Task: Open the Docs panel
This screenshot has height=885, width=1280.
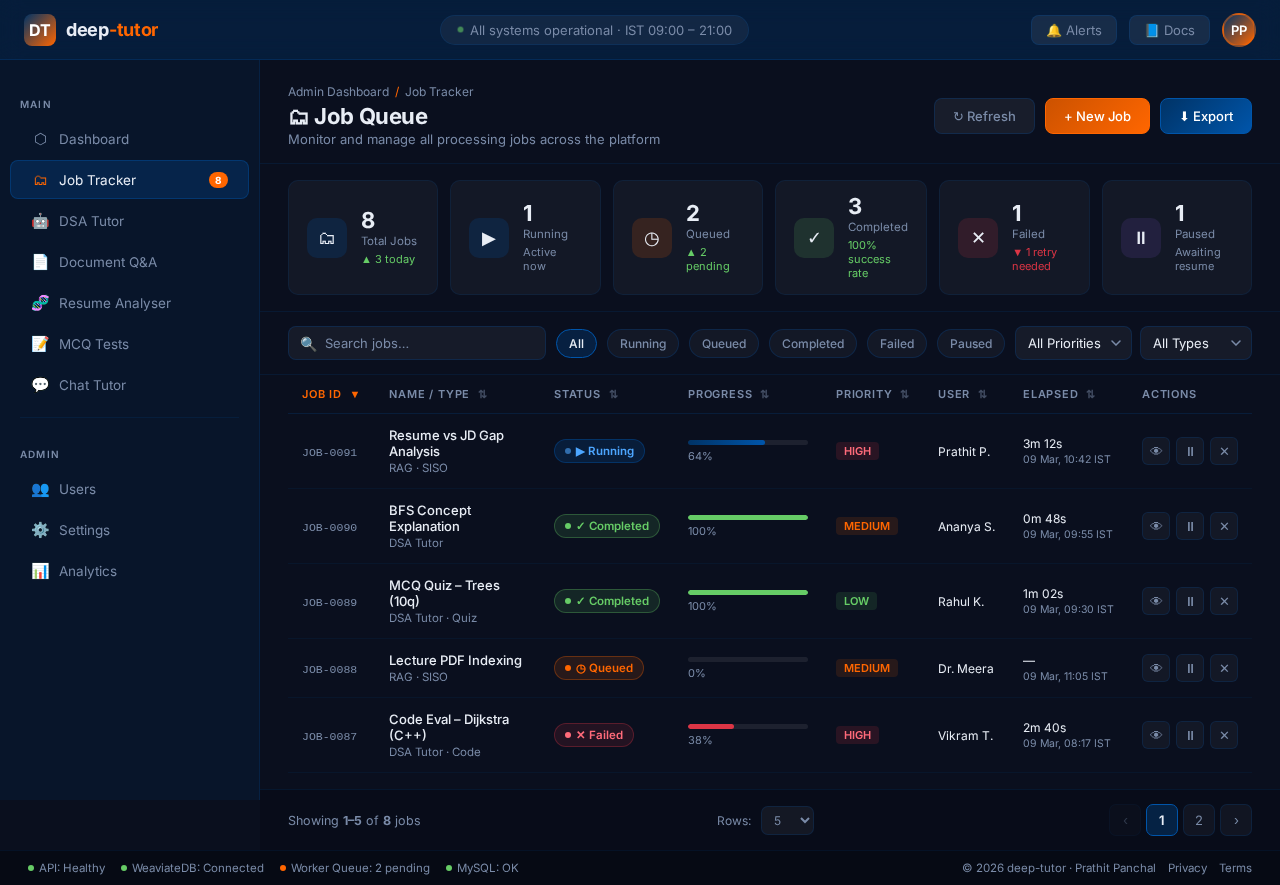Action: (1169, 30)
